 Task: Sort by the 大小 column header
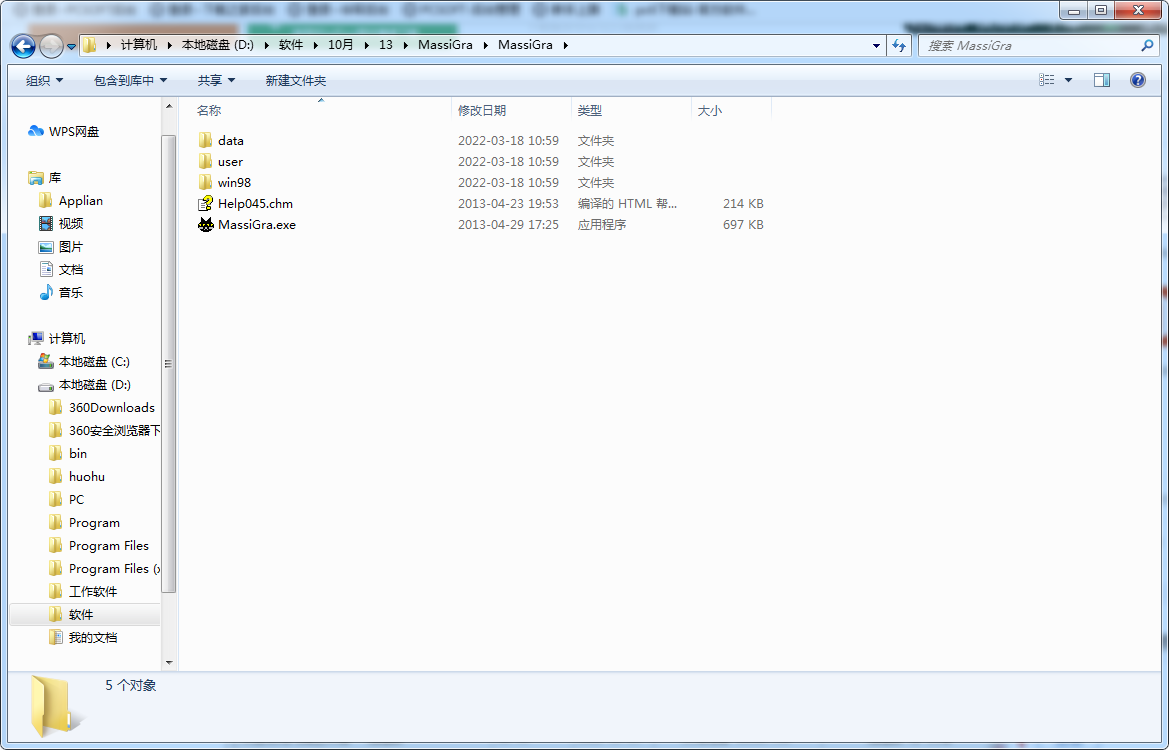(731, 110)
